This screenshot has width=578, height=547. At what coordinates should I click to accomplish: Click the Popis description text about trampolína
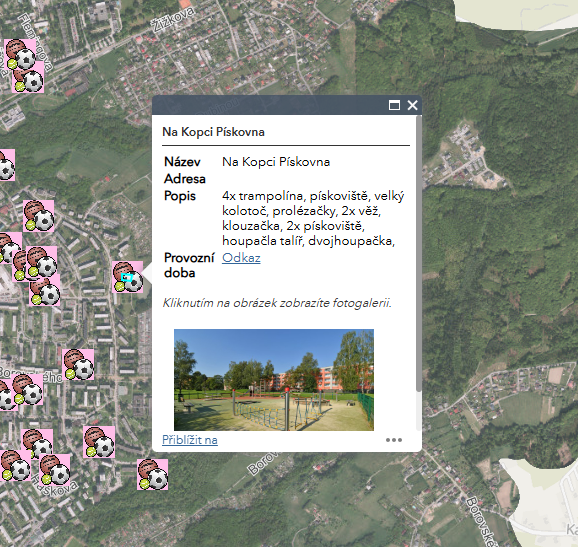click(x=313, y=218)
